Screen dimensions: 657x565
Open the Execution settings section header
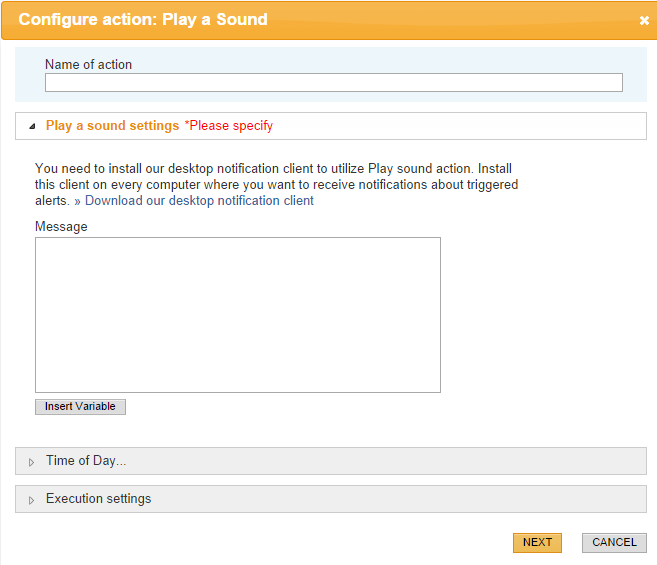pos(331,499)
